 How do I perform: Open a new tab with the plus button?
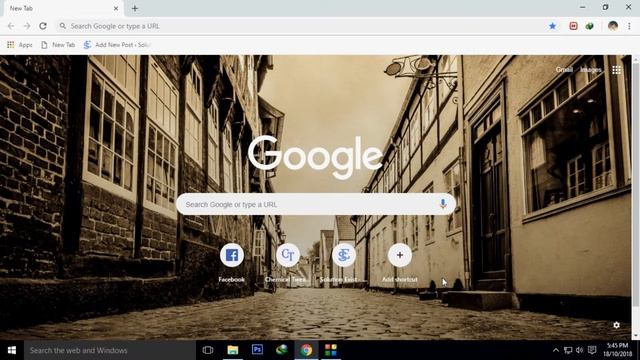[135, 8]
